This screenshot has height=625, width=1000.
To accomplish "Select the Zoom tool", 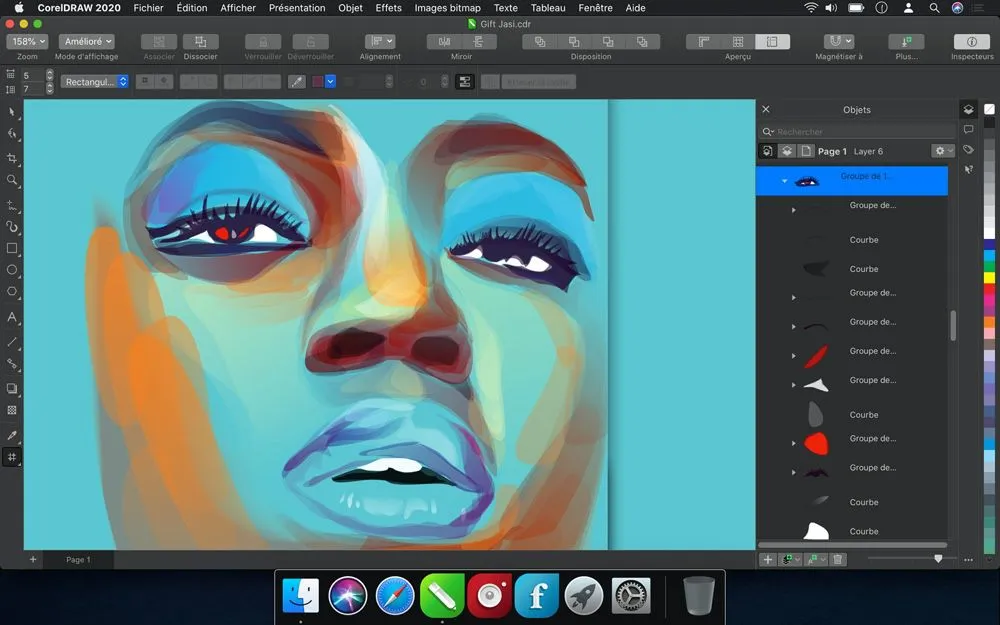I will point(12,180).
